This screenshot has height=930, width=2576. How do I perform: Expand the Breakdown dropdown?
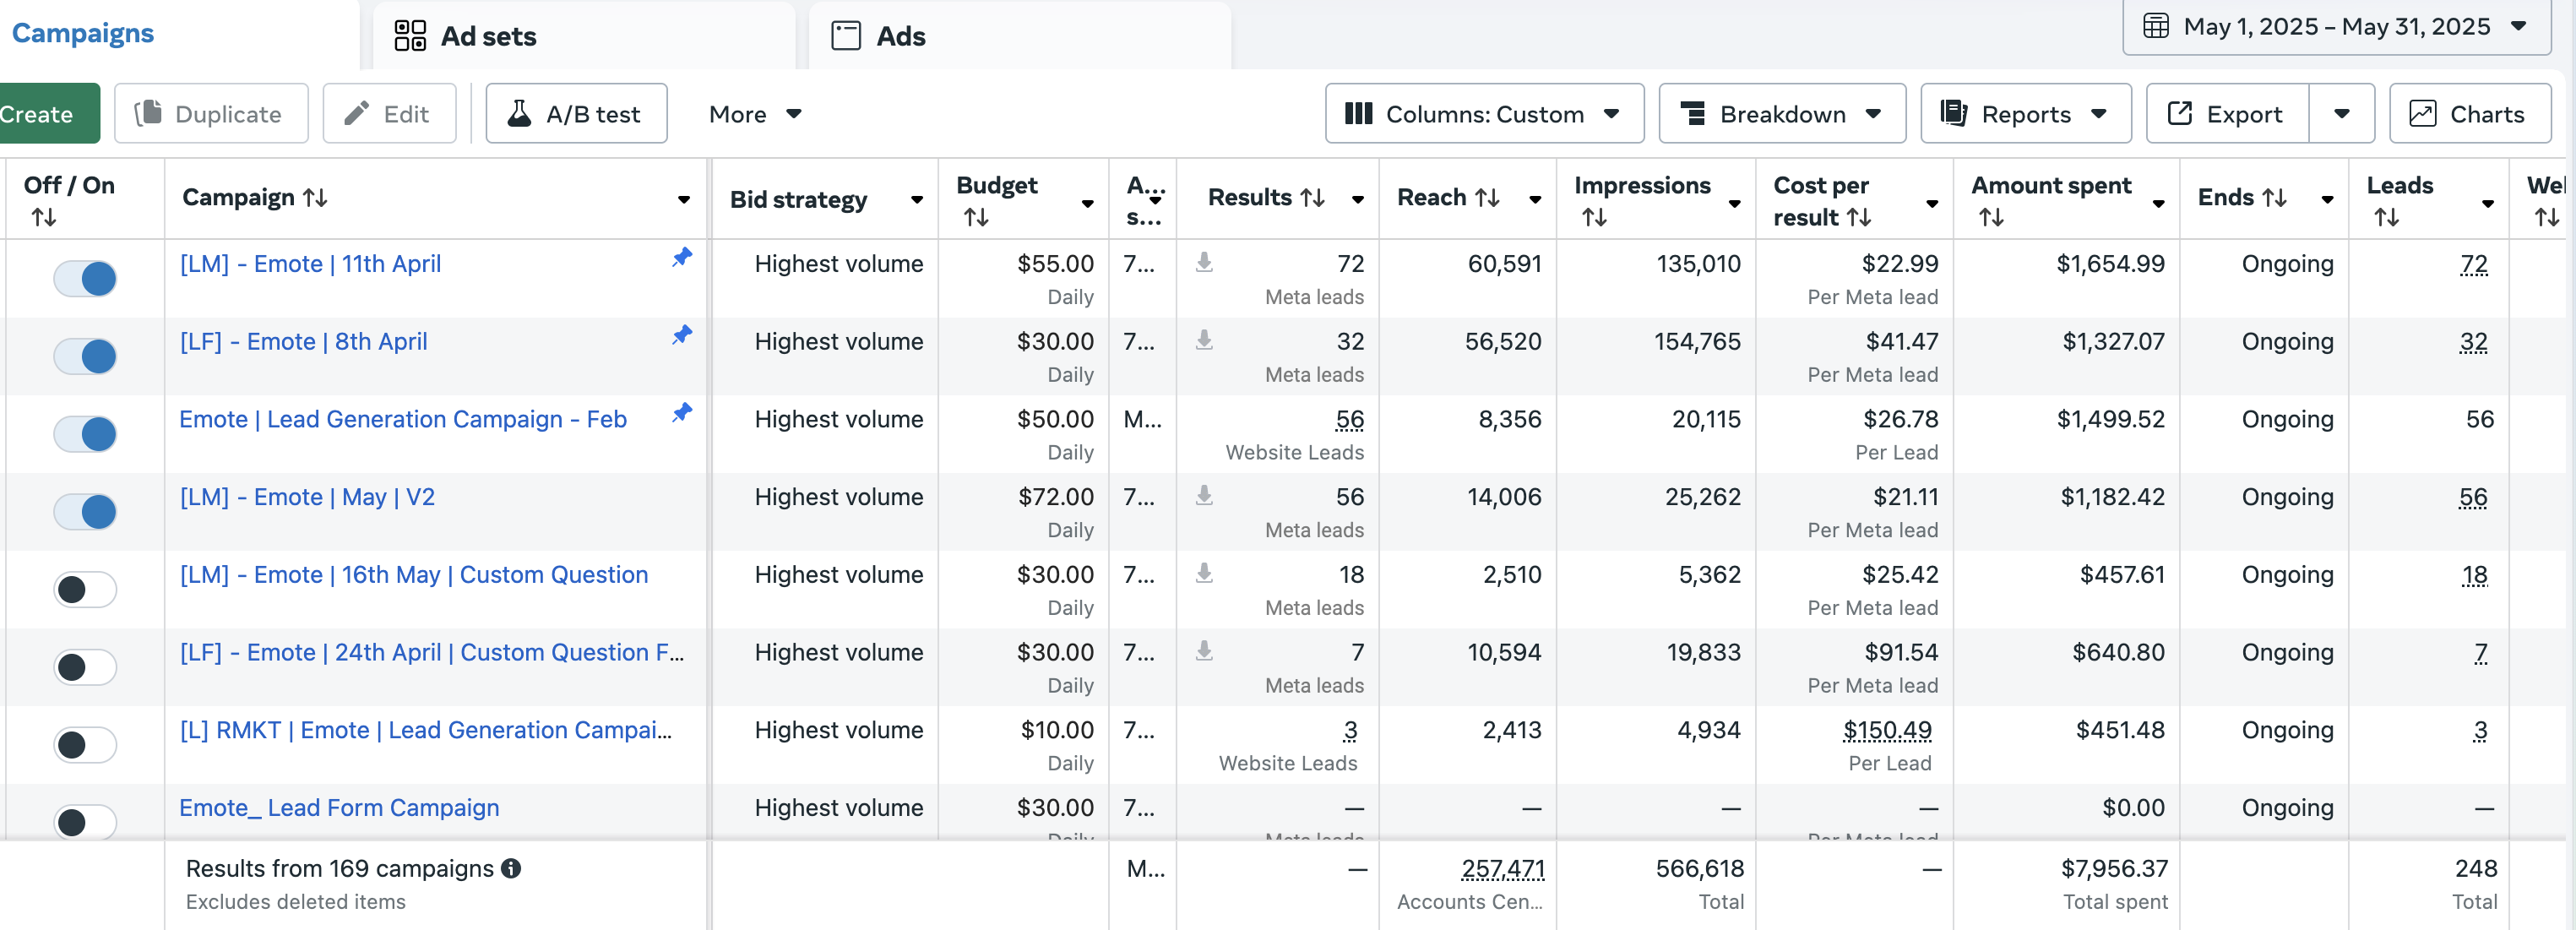point(1781,114)
